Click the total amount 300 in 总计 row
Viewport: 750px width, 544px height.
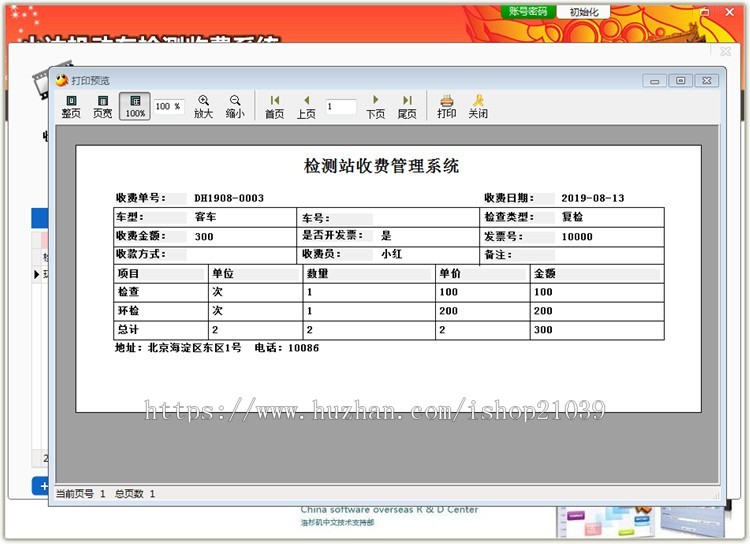543,330
